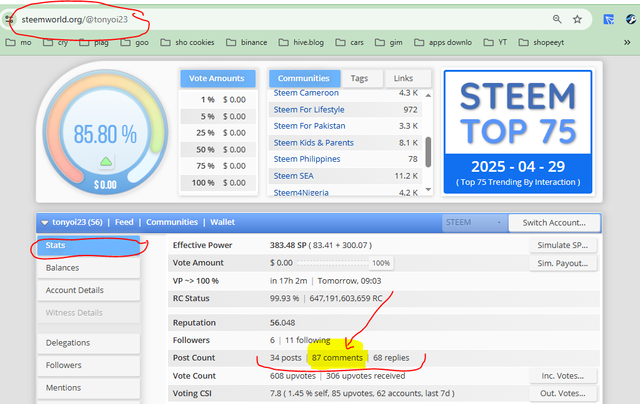Bookmark this page with the star icon

click(577, 19)
